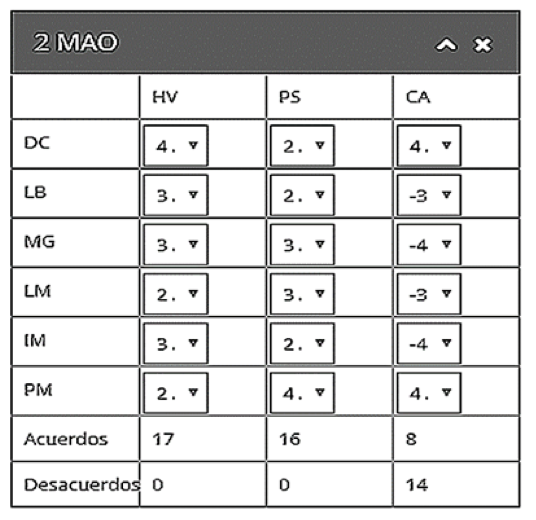Screen dimensions: 536x520
Task: Open the DC row CA dropdown
Action: [x=429, y=146]
